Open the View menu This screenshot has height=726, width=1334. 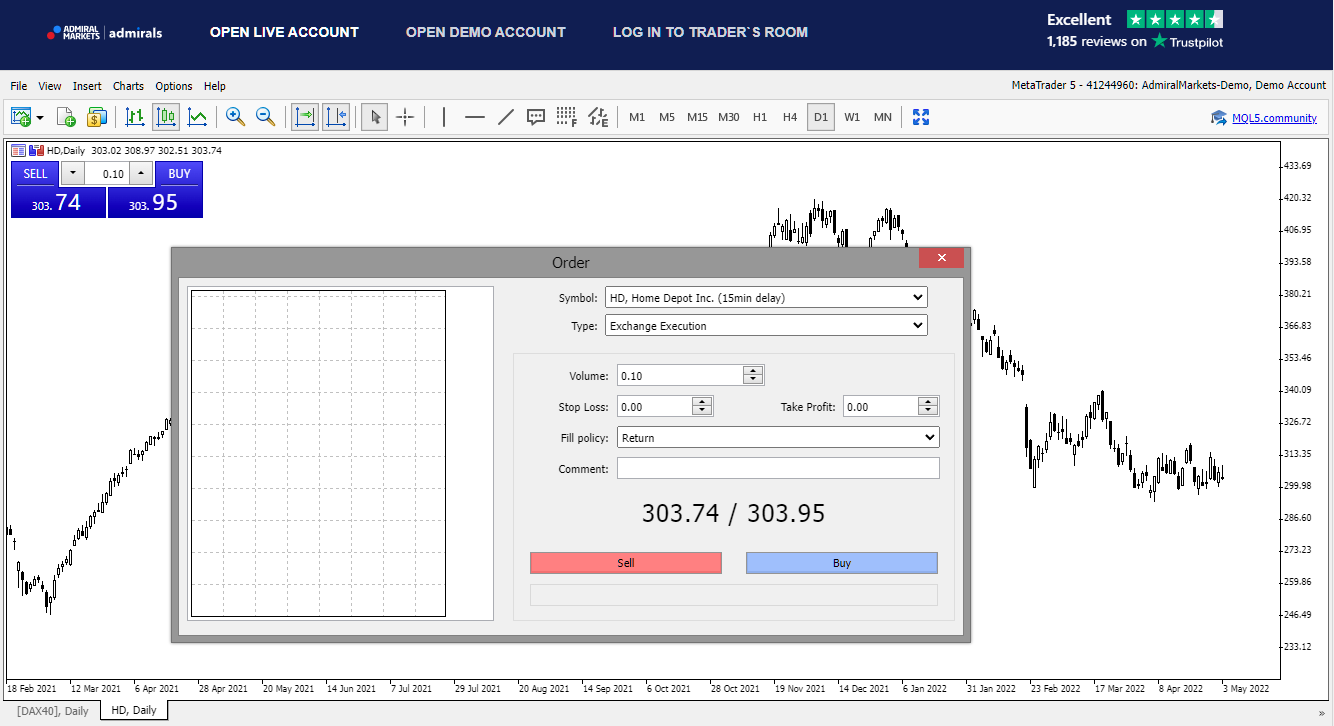coord(50,86)
